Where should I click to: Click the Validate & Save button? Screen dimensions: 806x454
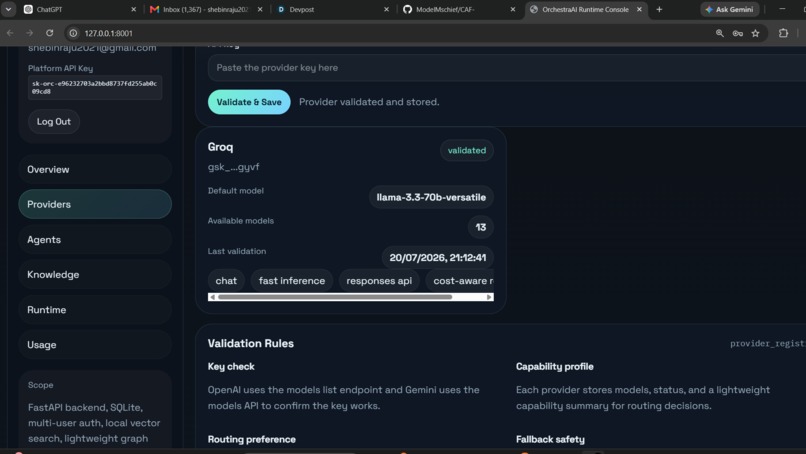point(249,102)
